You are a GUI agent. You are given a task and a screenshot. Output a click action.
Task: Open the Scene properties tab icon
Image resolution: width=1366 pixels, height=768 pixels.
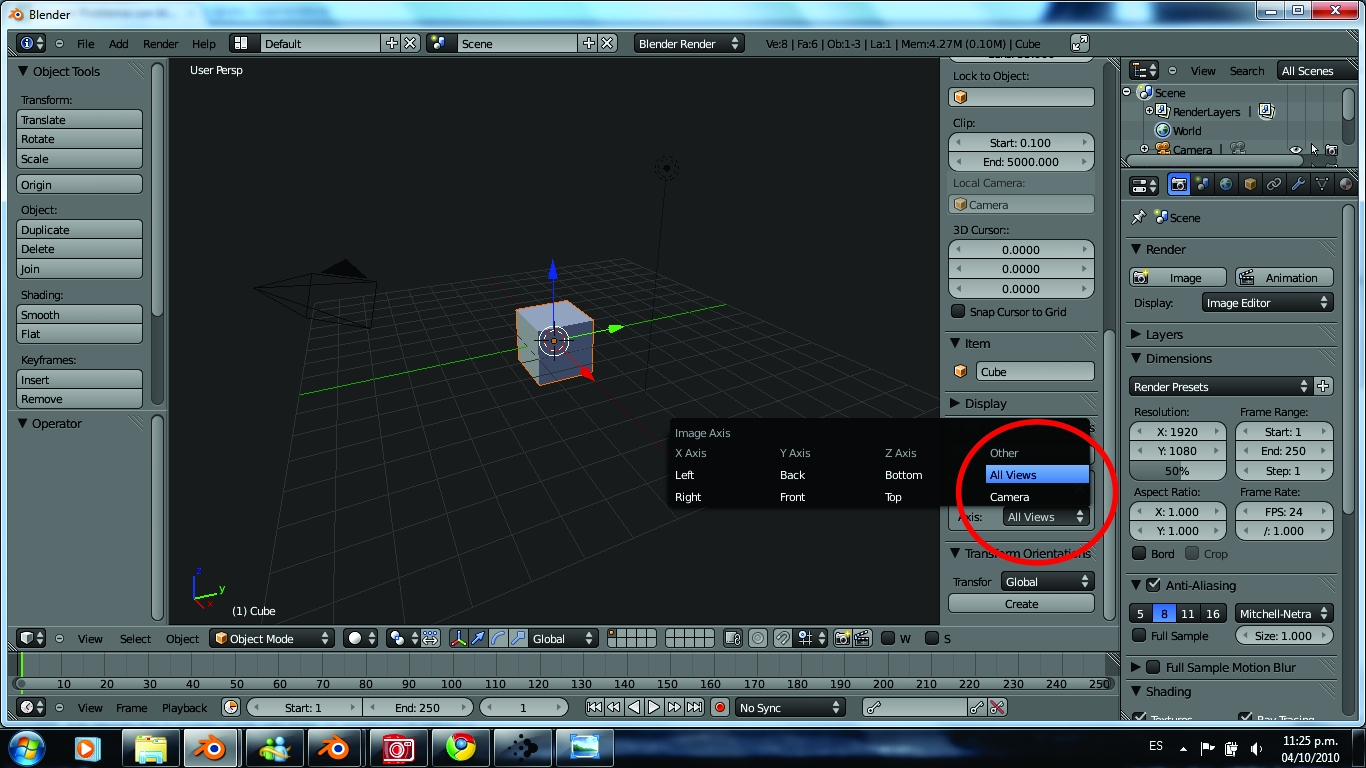[x=1202, y=185]
